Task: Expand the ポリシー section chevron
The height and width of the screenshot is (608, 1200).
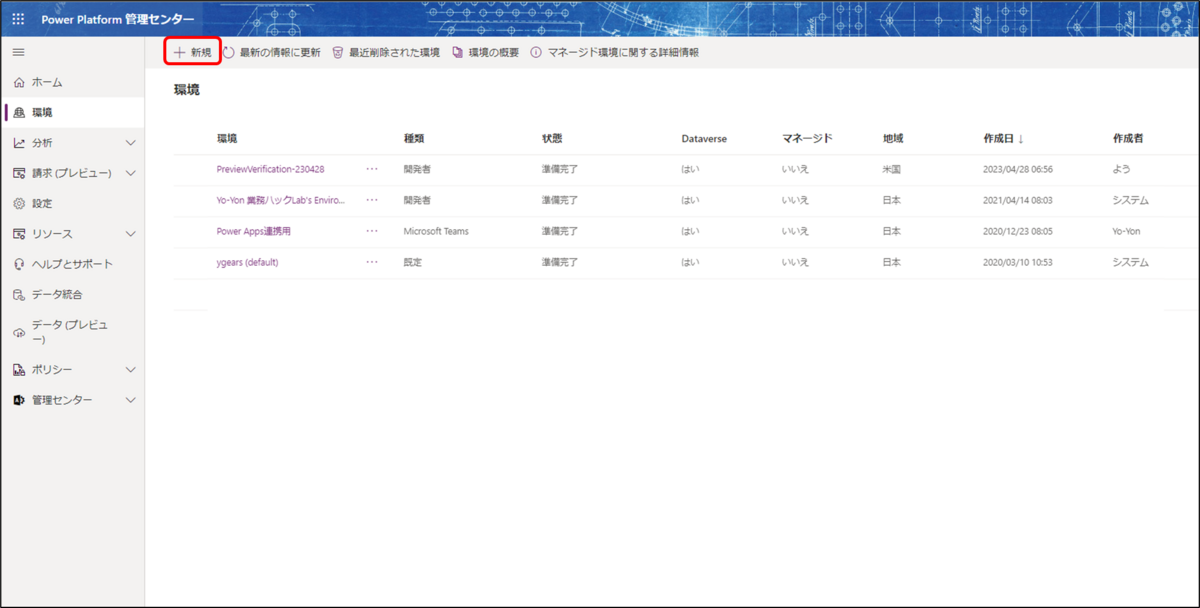Action: click(130, 369)
